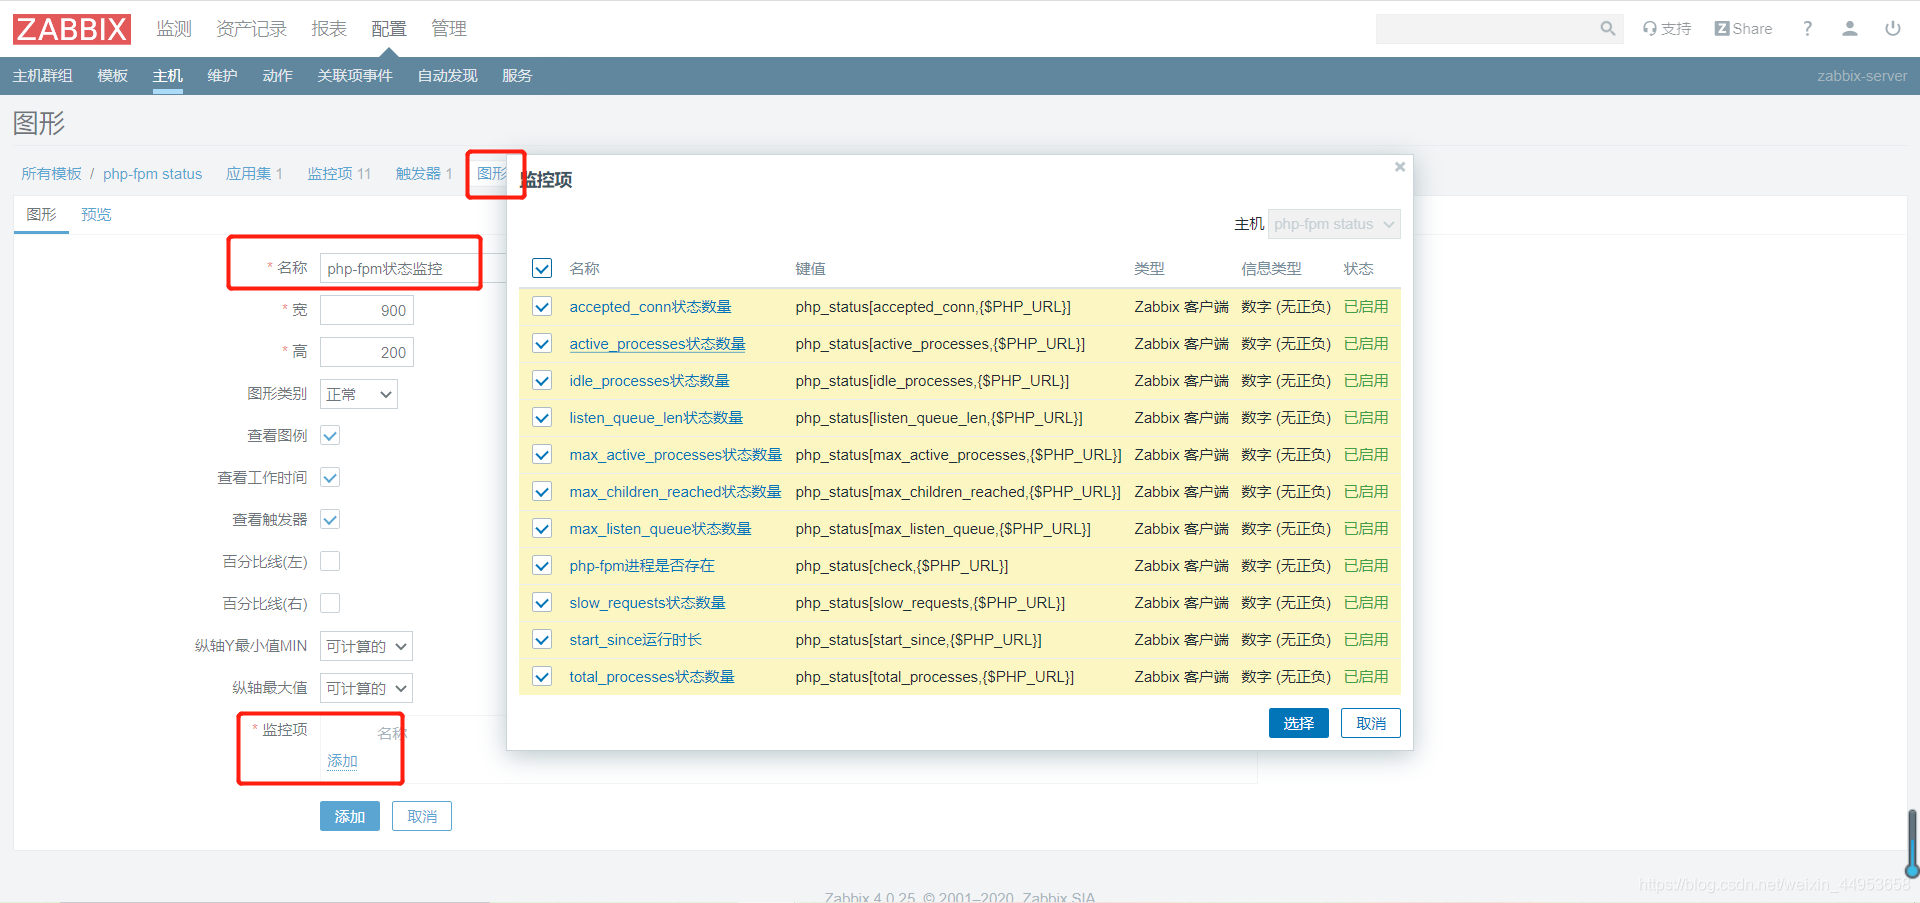Open the 资产记录 top menu
Screen dimensions: 1920x903
[252, 29]
